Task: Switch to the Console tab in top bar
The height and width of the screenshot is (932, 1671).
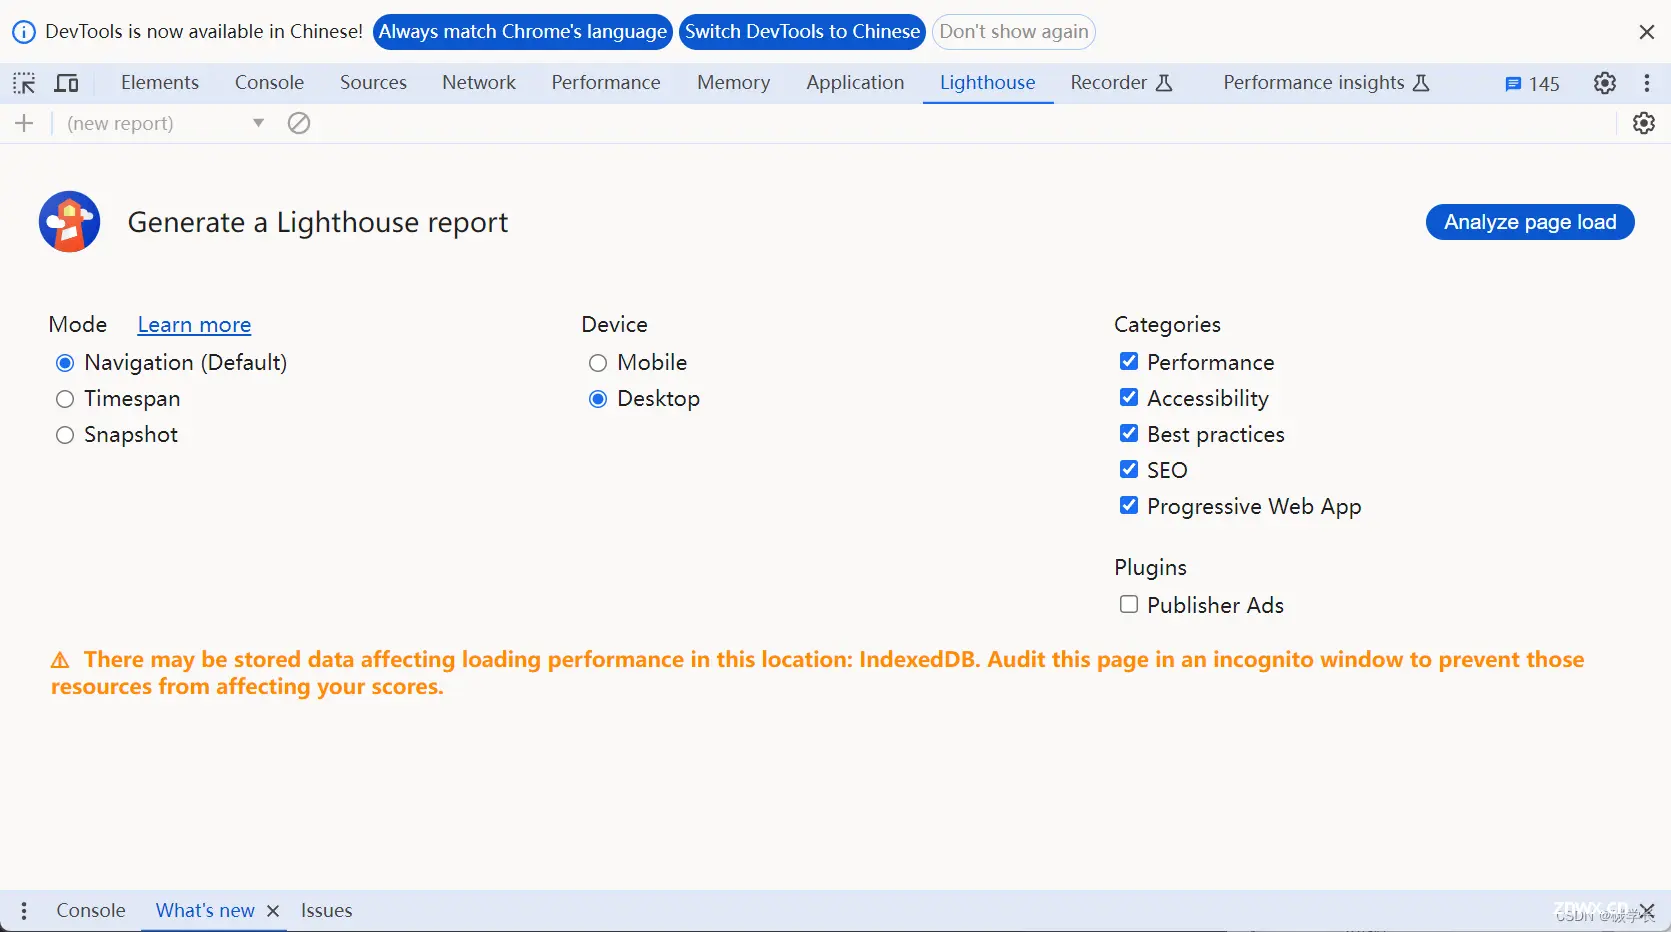Action: coord(269,83)
